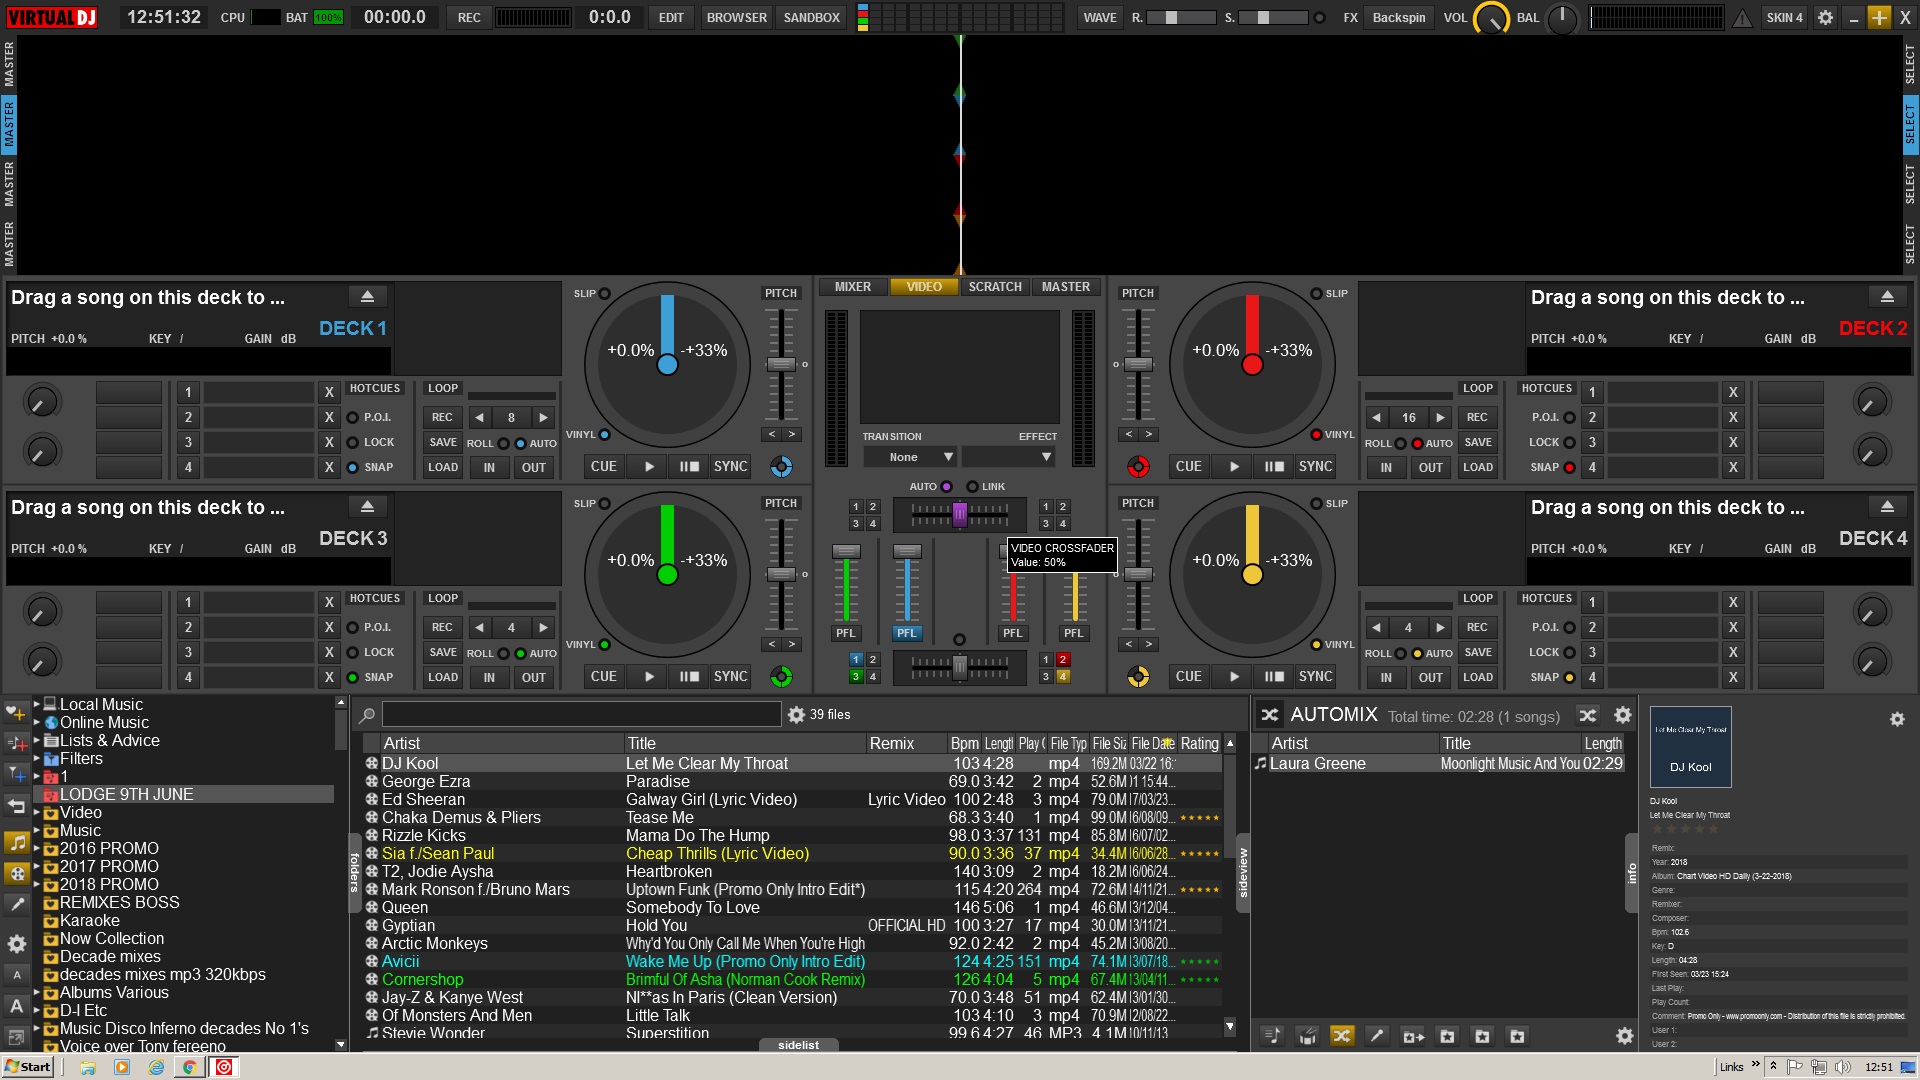Open file list options gear near 39 files
Image resolution: width=1920 pixels, height=1080 pixels.
point(796,715)
